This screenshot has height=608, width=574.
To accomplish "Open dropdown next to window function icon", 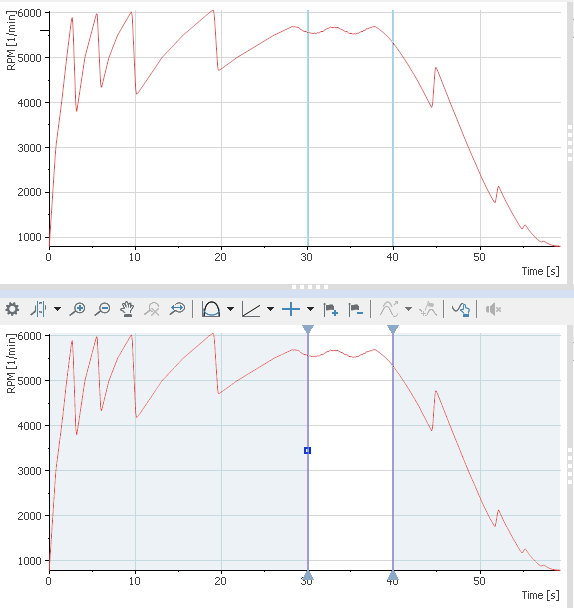I will tap(230, 309).
